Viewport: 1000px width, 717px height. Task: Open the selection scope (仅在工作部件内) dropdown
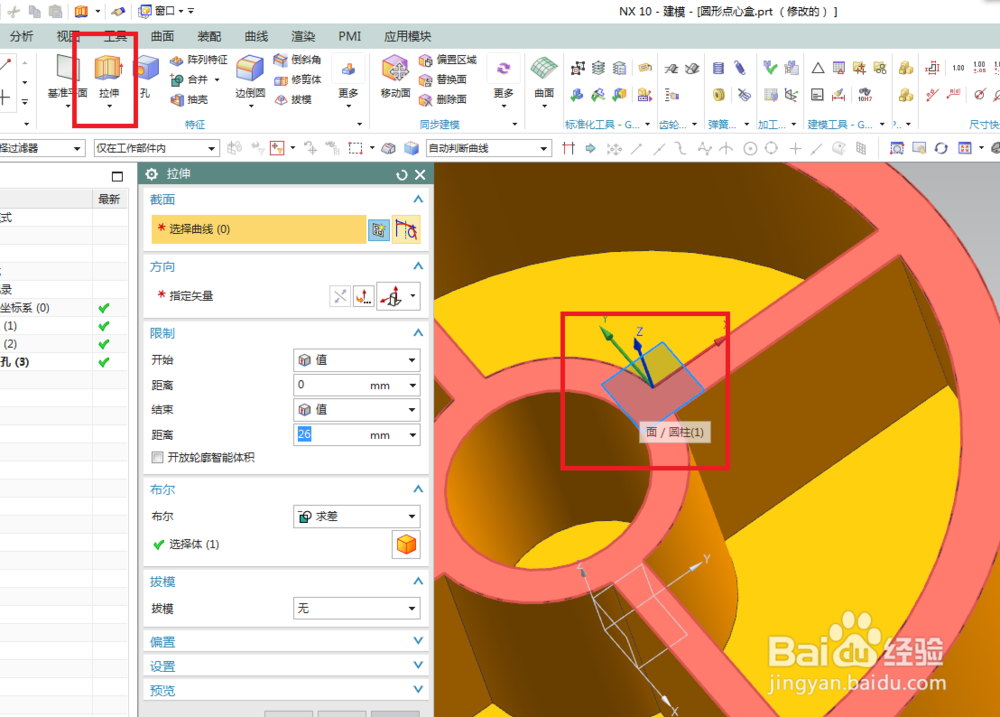156,148
